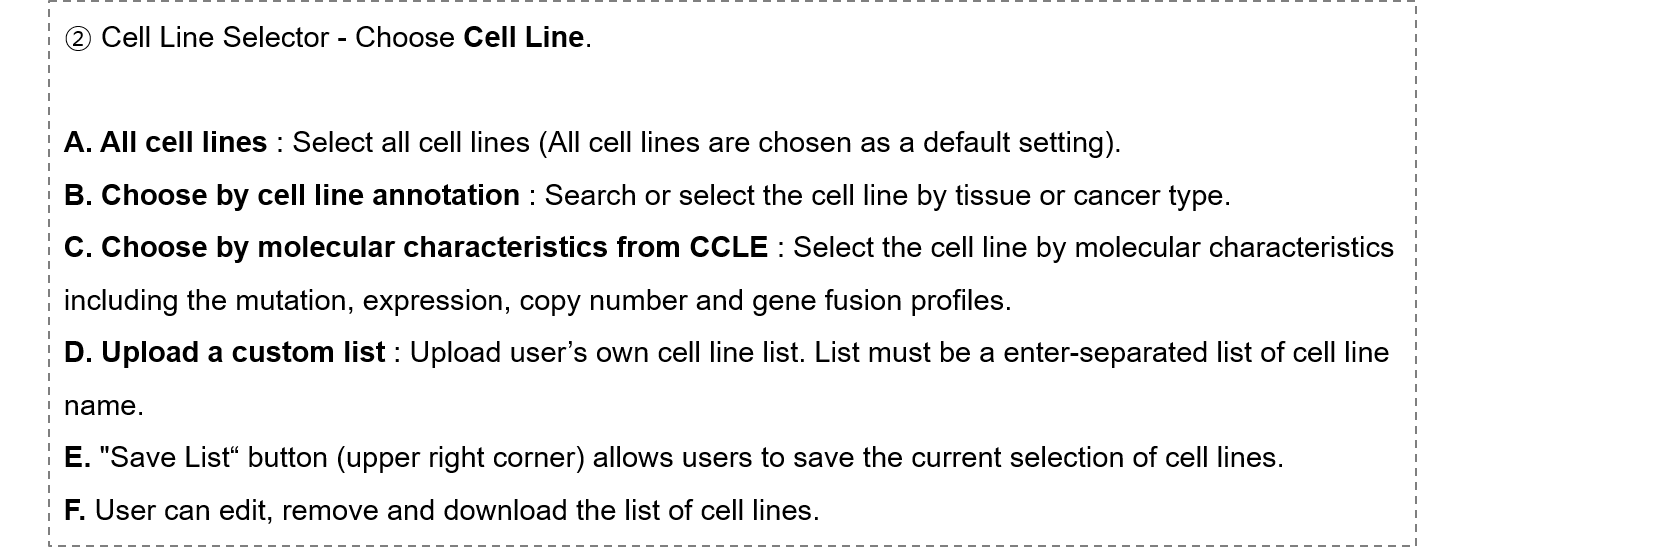Viewport: 1653px width, 547px height.
Task: Click the '(upper right corner)' phrase
Action: [x=460, y=458]
